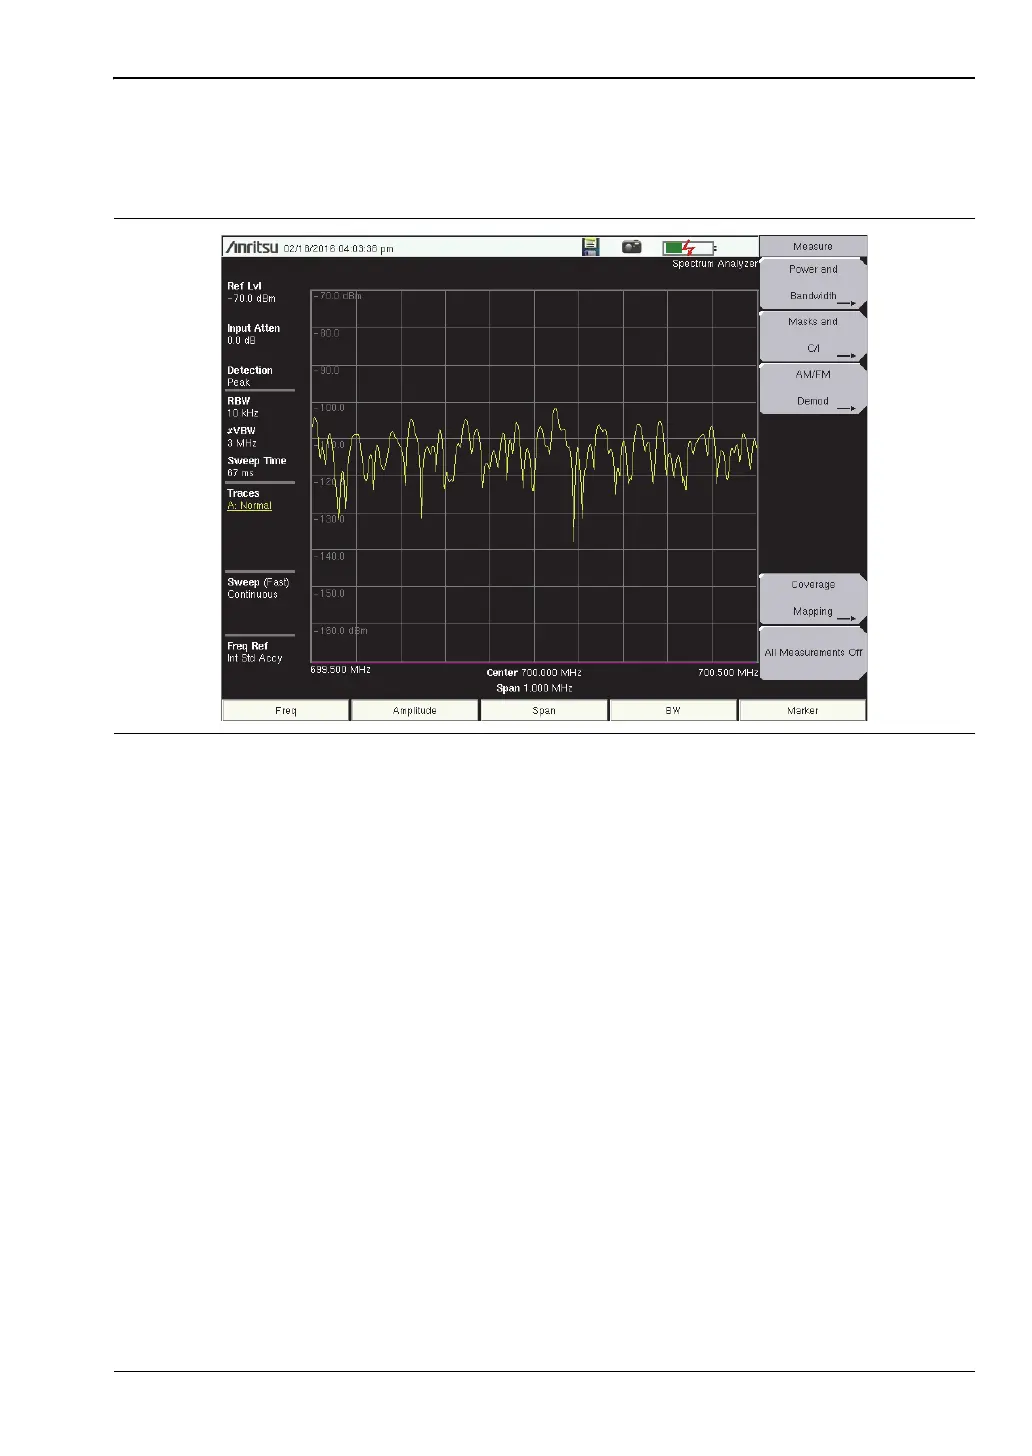1032x1456 pixels.
Task: Click the save disk icon
Action: pyautogui.click(x=591, y=246)
